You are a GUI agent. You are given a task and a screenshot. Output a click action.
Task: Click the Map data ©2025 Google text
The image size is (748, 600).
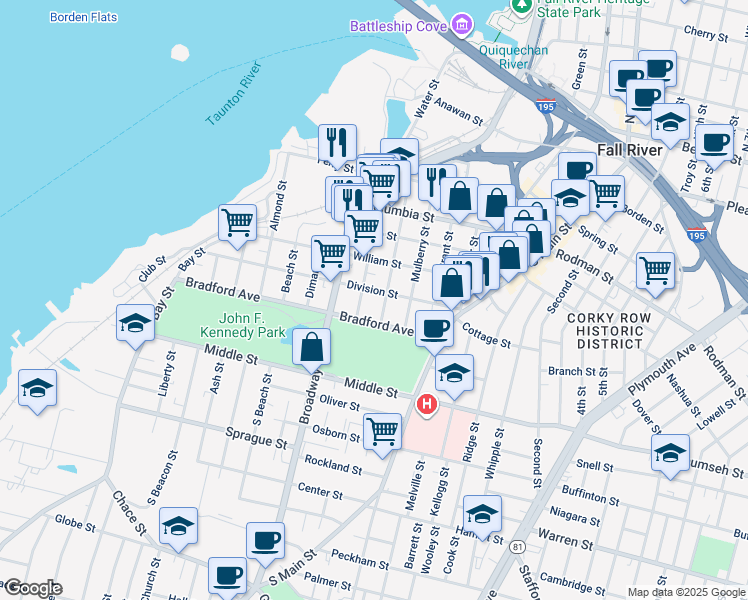click(x=687, y=593)
